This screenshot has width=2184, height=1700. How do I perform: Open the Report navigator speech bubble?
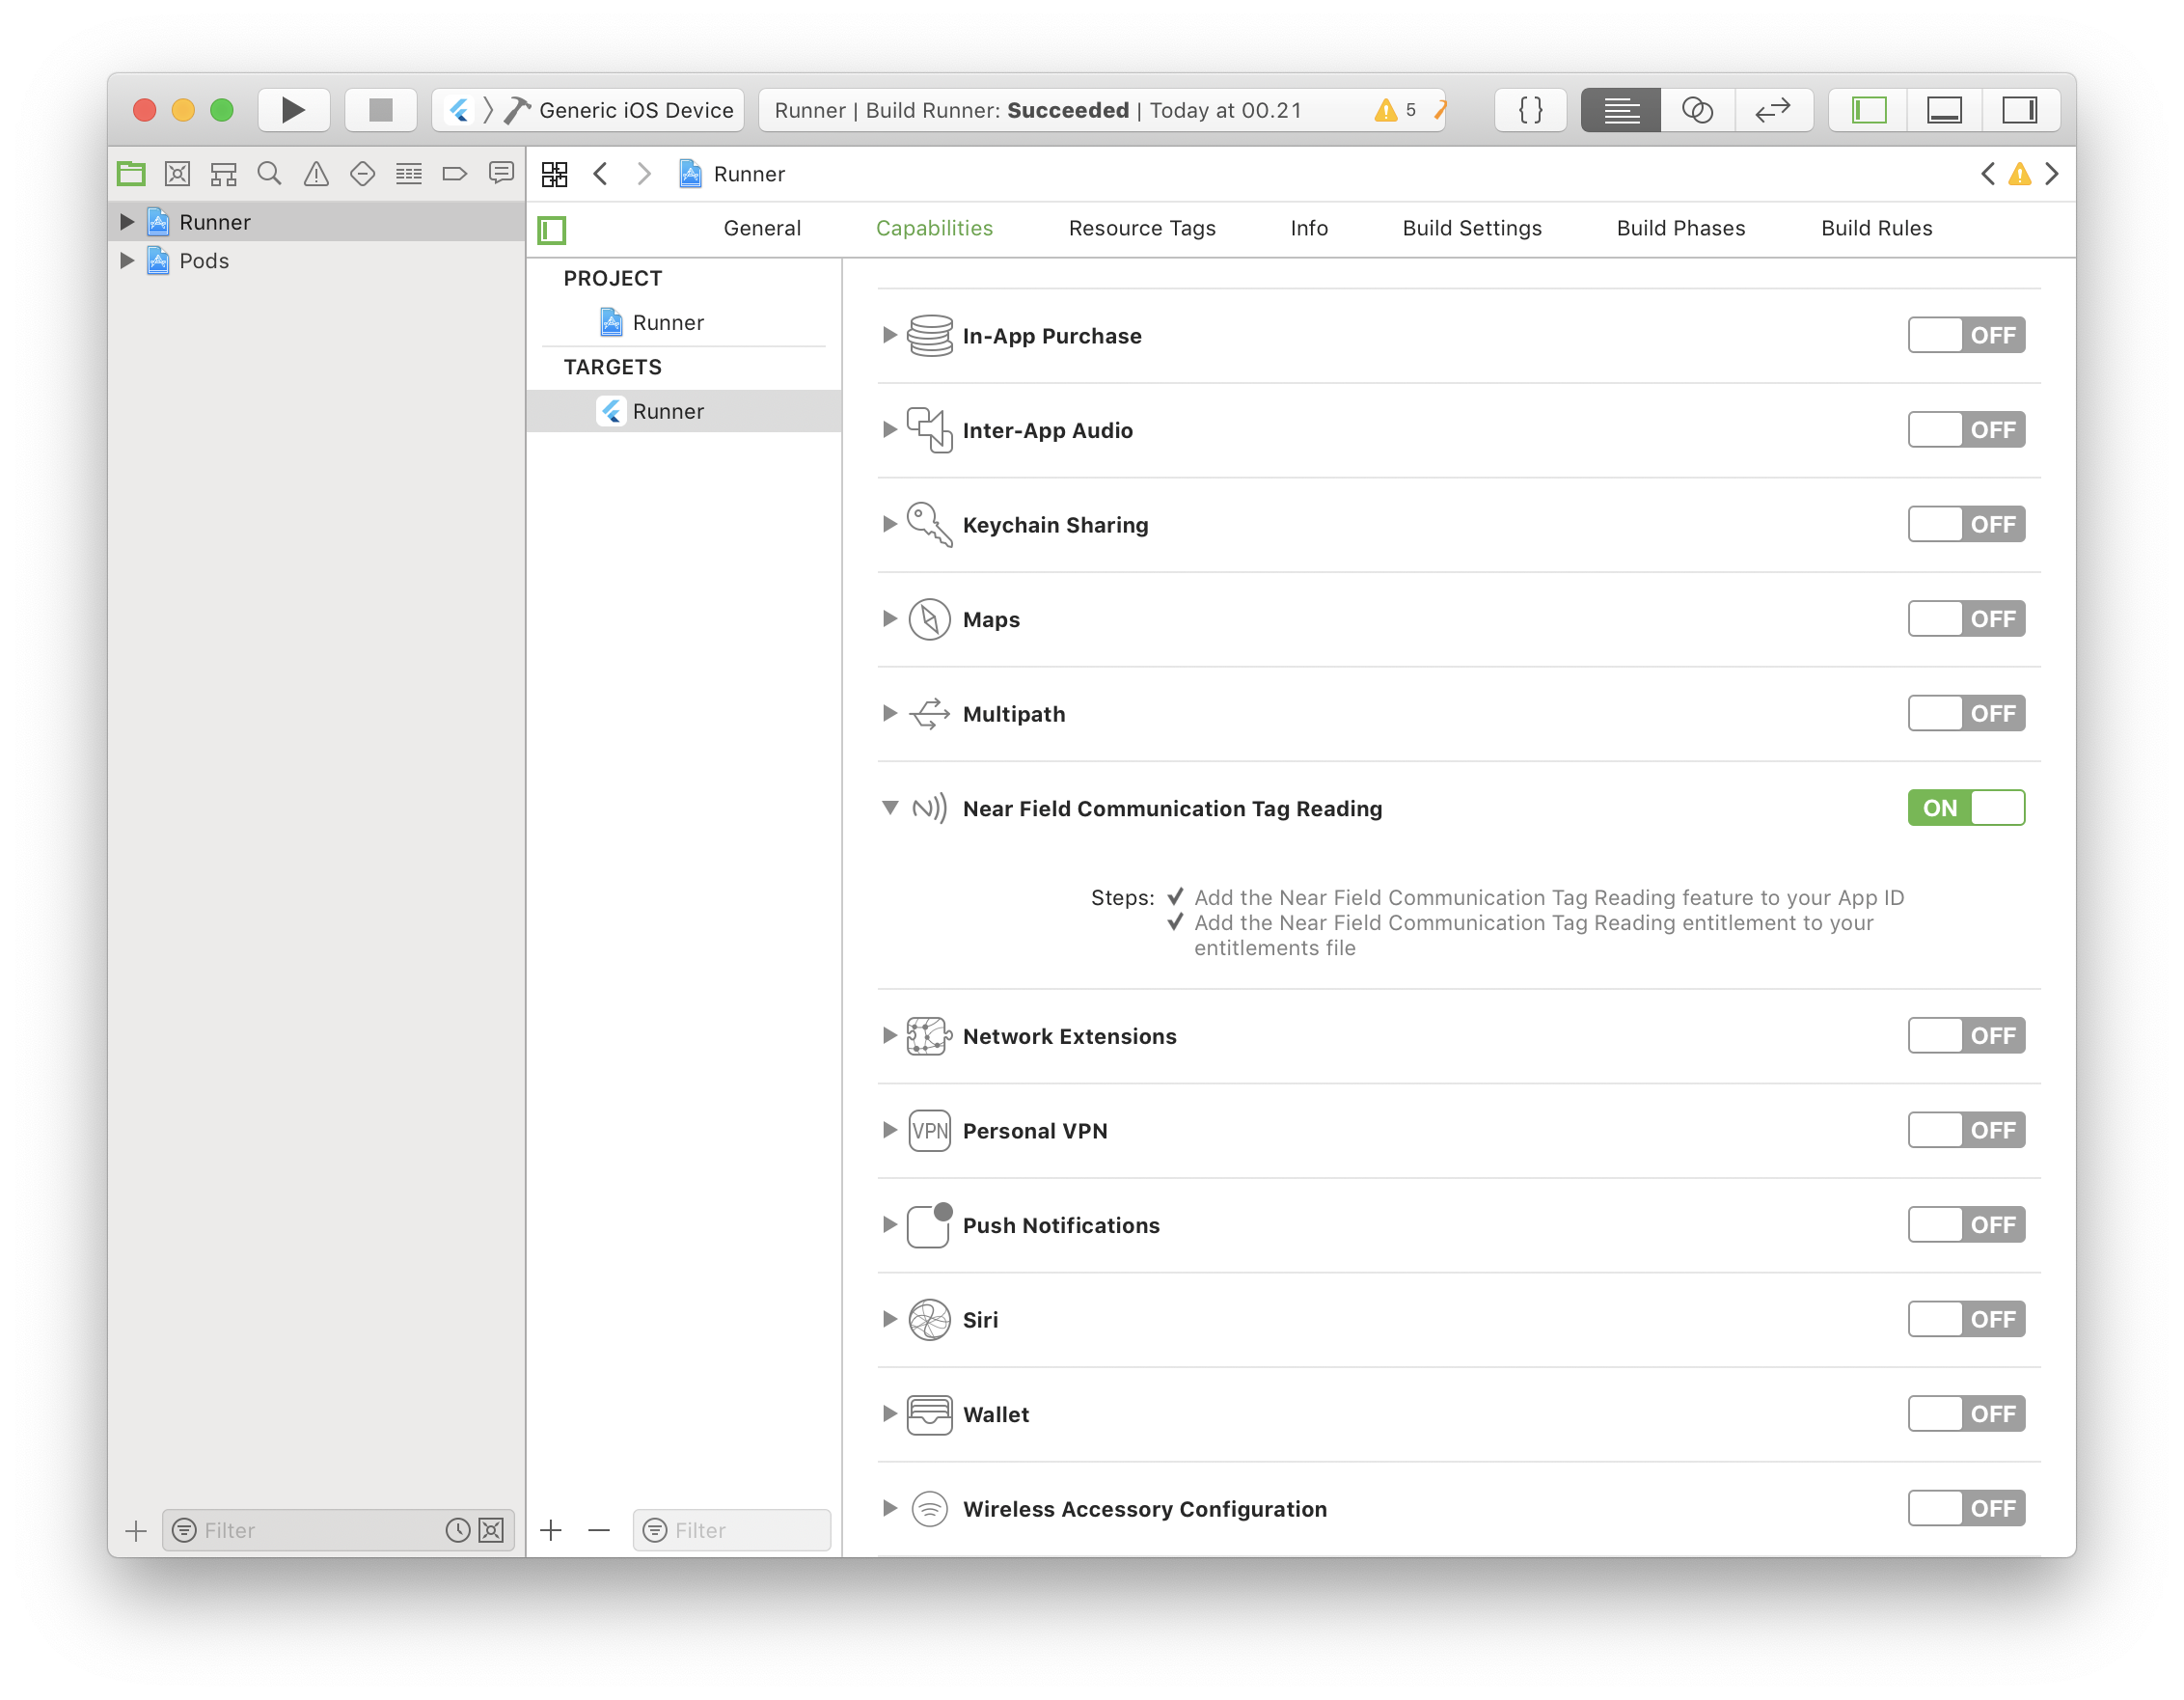coord(501,172)
